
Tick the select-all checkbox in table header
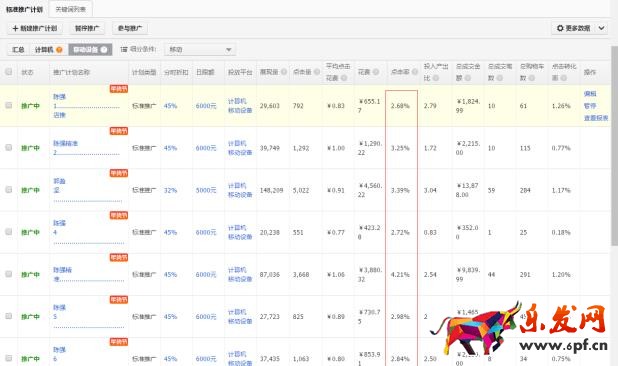(8, 72)
